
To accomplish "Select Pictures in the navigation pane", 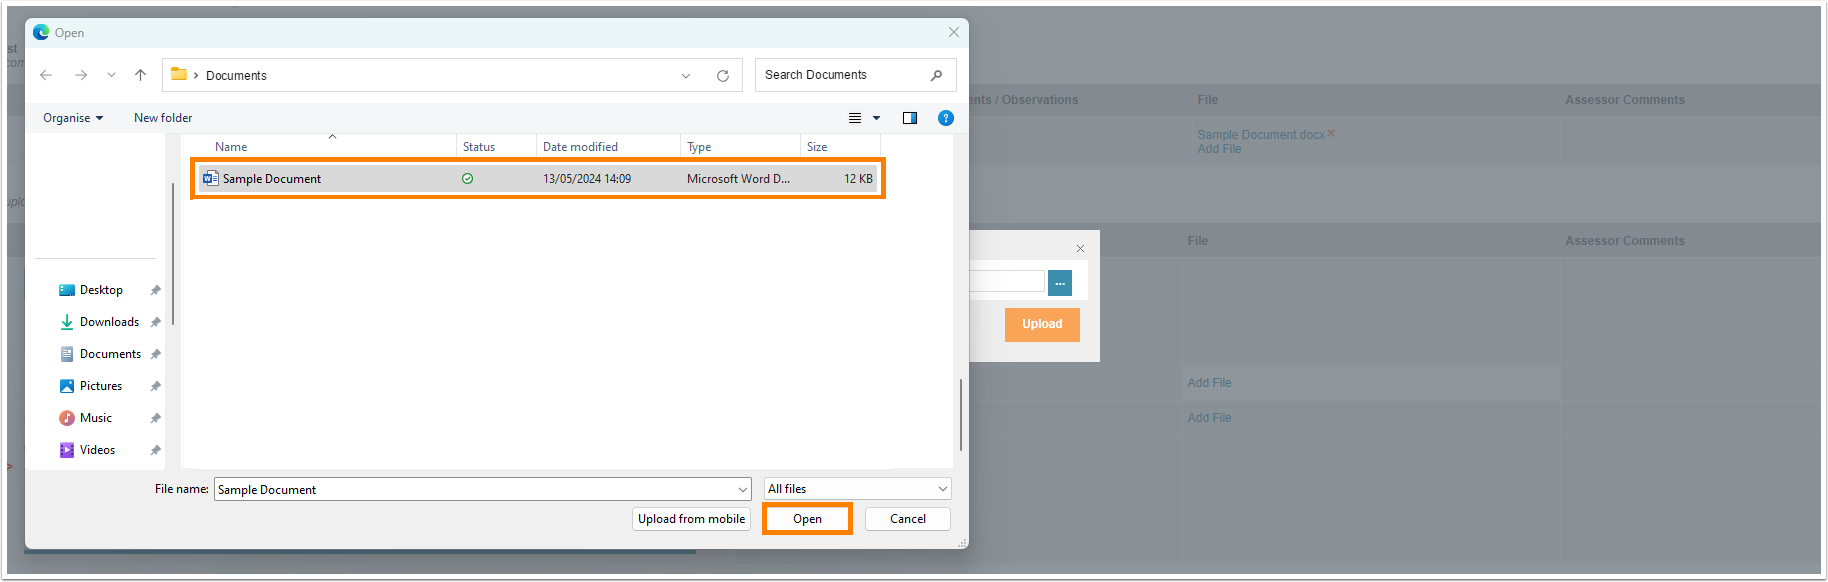I will pyautogui.click(x=101, y=386).
